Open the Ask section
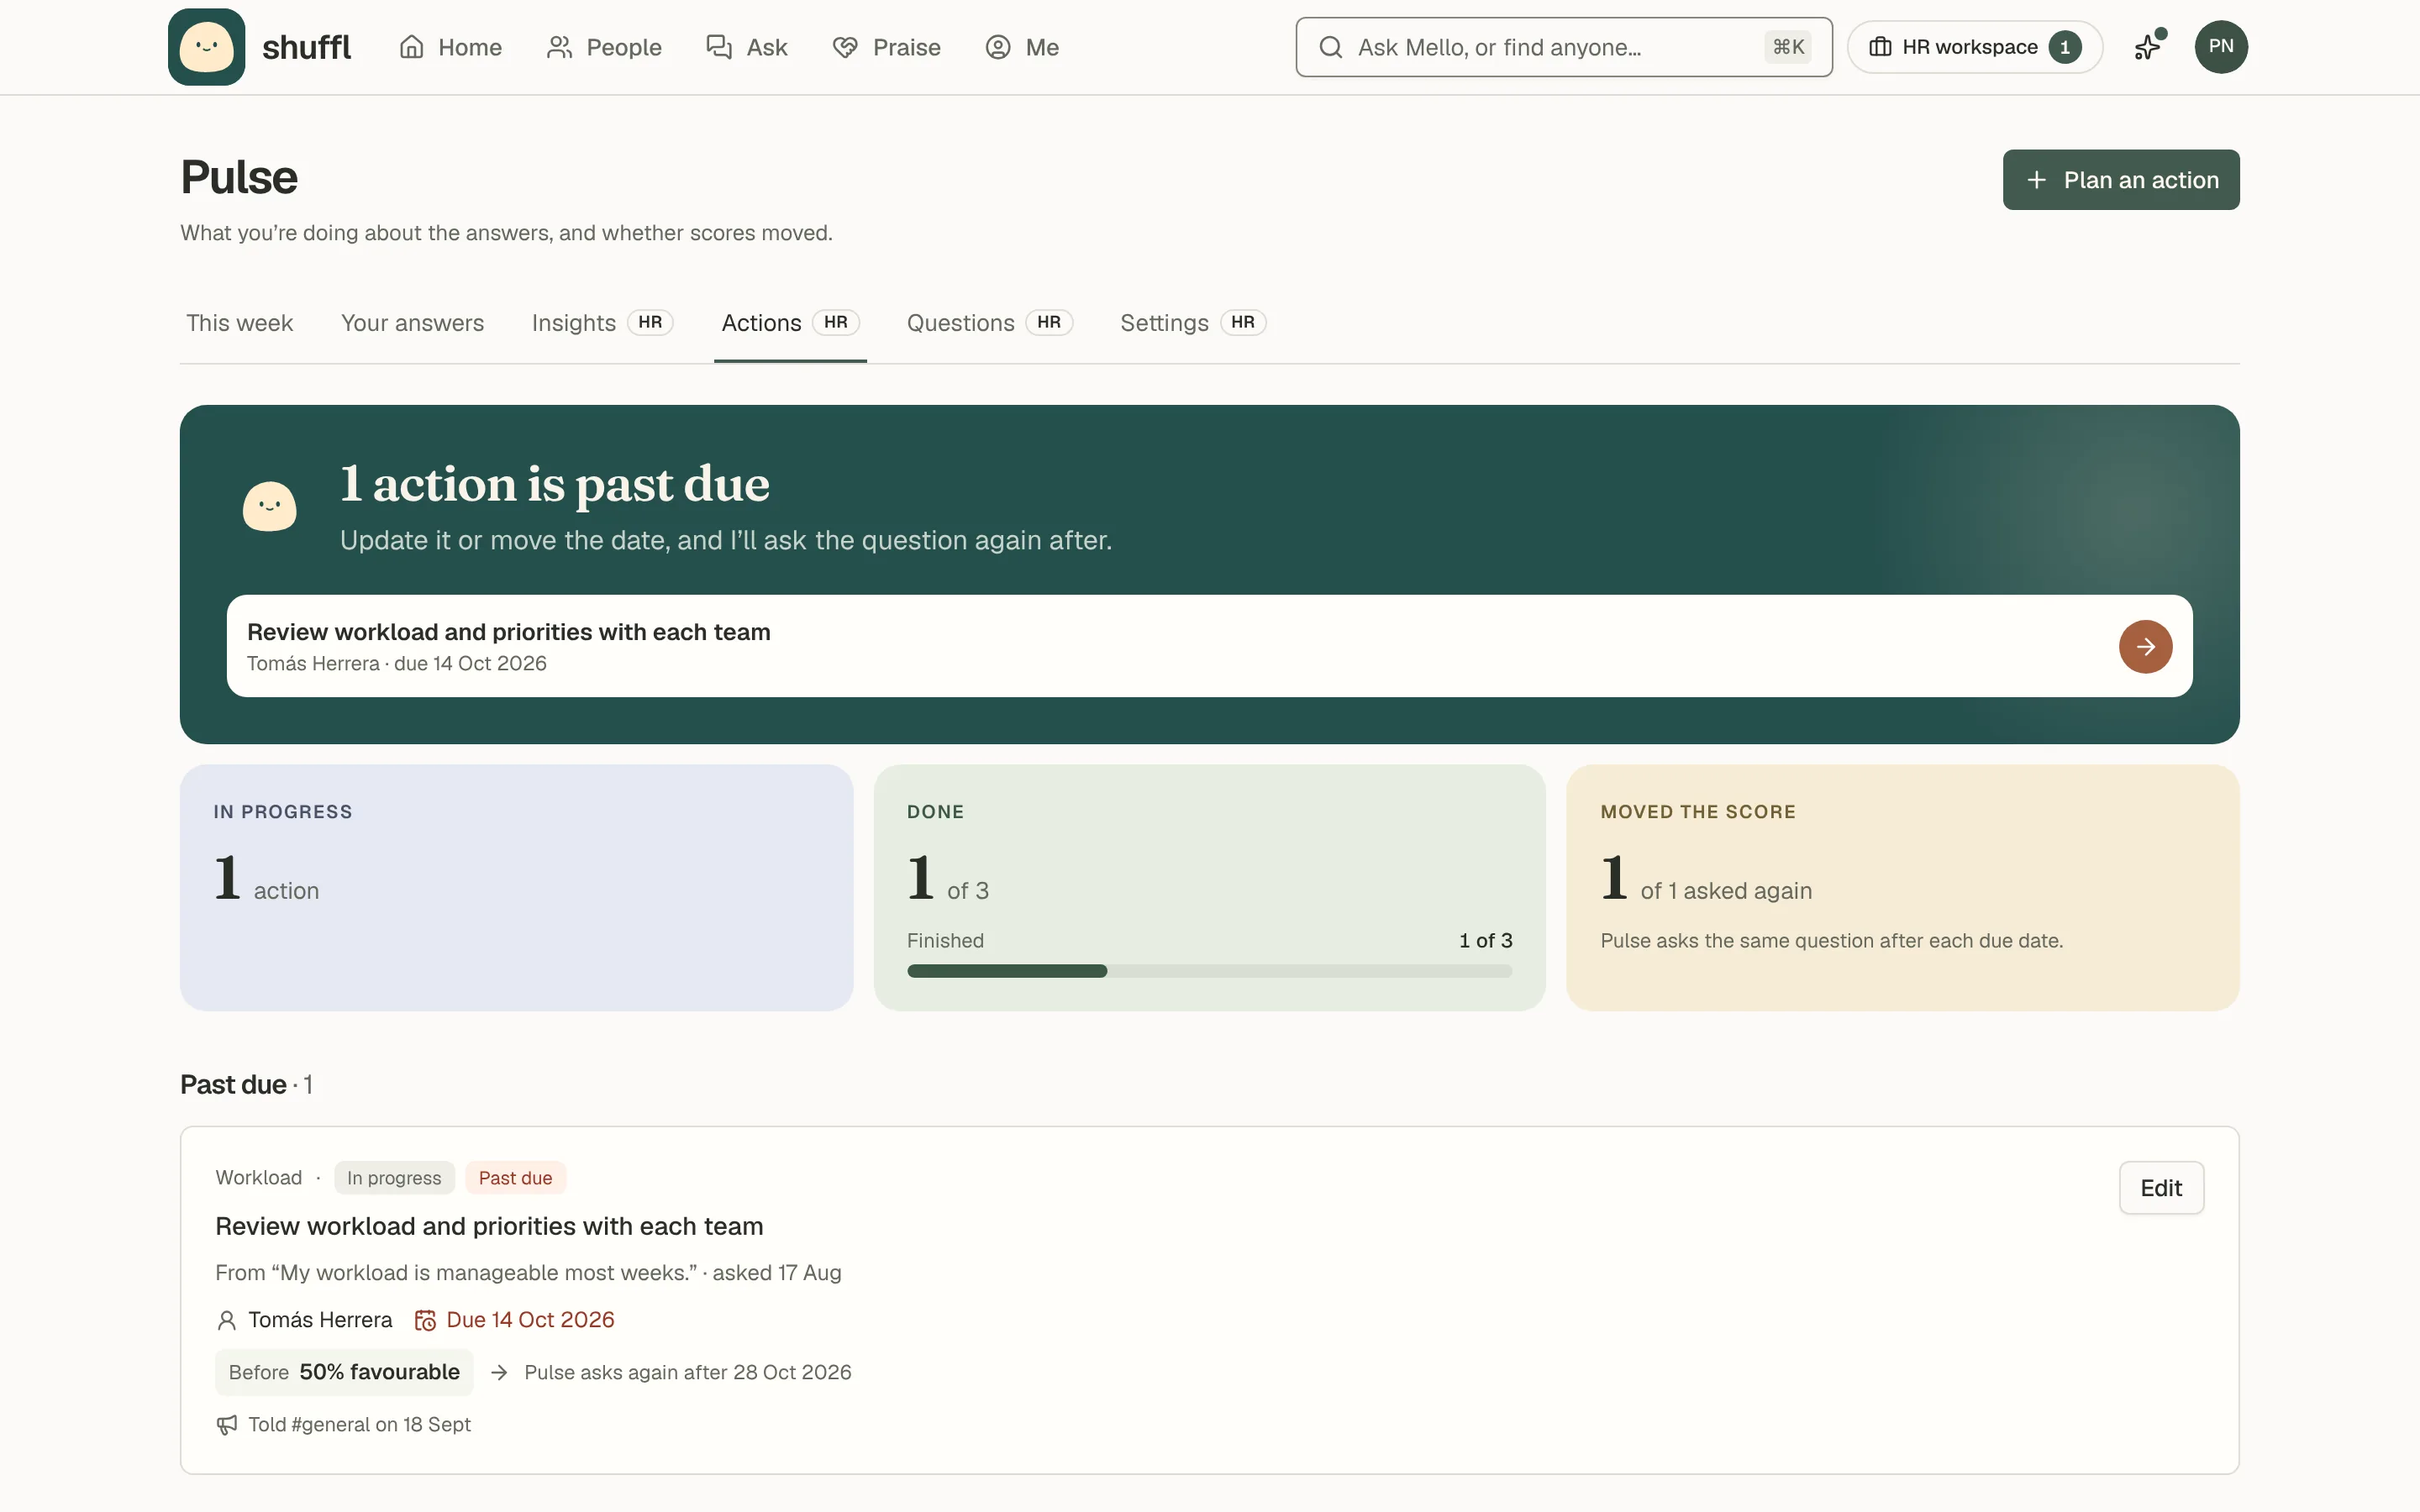This screenshot has height=1512, width=2420. click(747, 47)
